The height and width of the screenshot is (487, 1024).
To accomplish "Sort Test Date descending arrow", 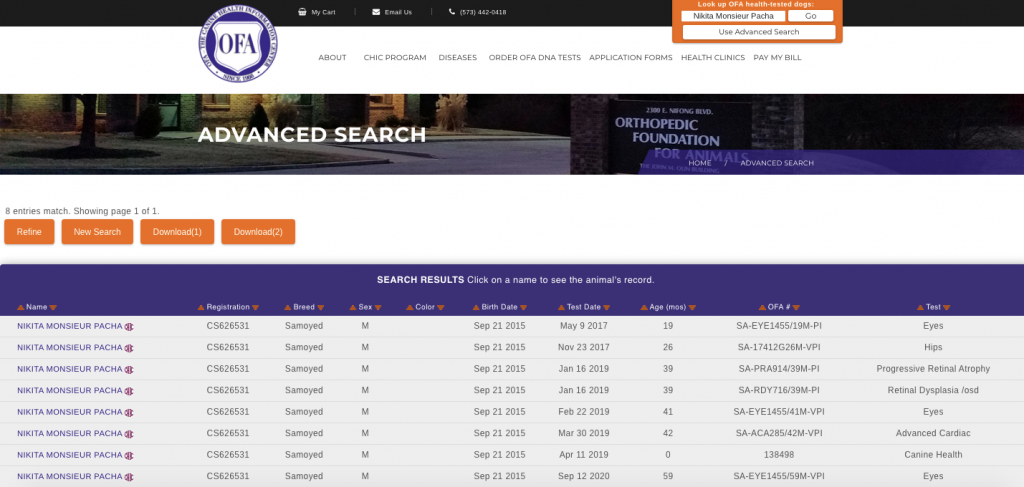I will [607, 307].
